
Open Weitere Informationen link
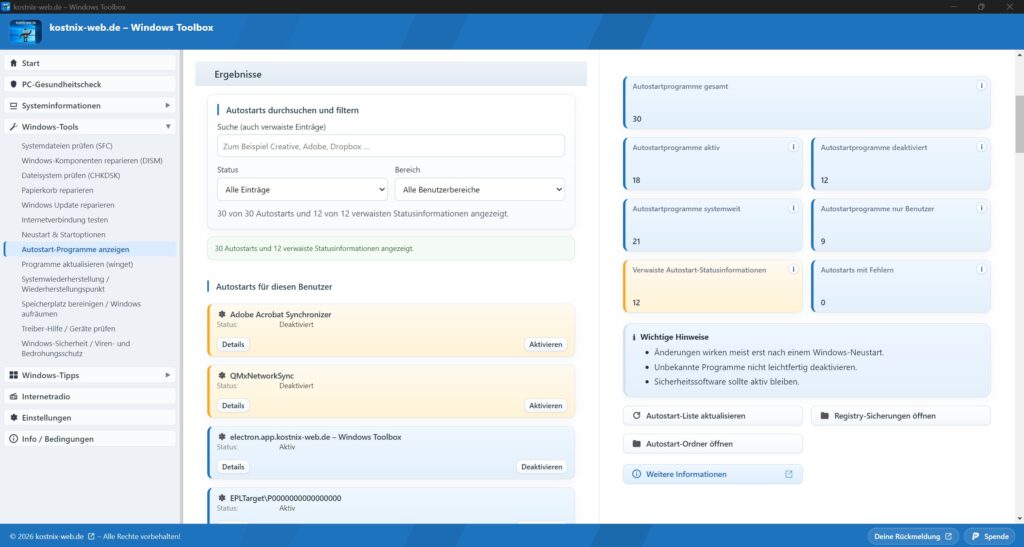(712, 475)
